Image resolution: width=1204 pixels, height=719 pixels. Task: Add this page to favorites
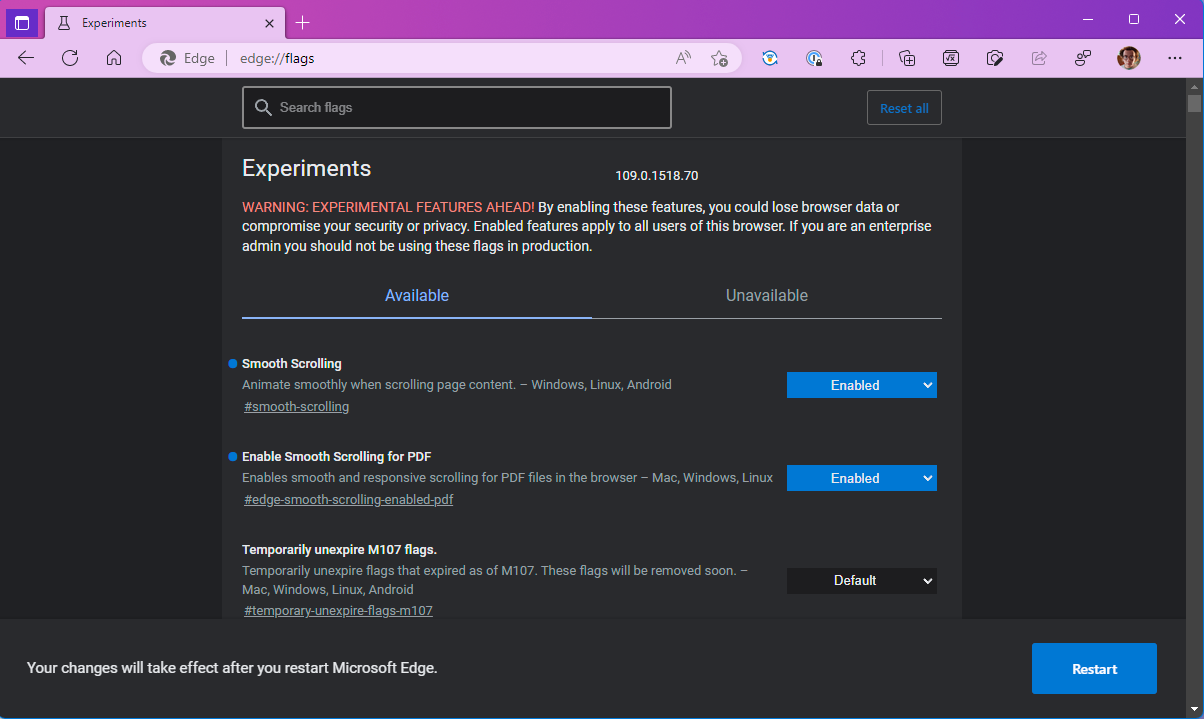(719, 58)
